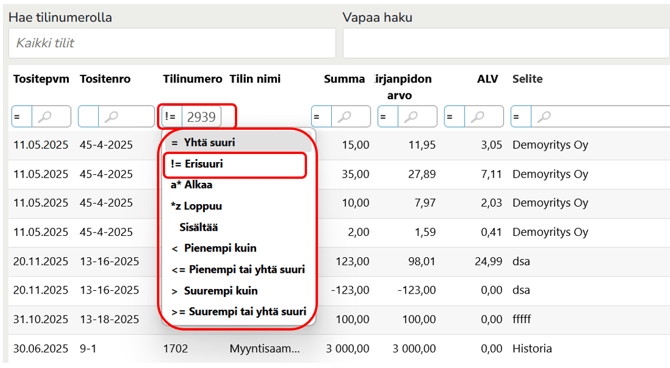
Task: Choose '!= Erisuuri' from operator list
Action: point(235,164)
